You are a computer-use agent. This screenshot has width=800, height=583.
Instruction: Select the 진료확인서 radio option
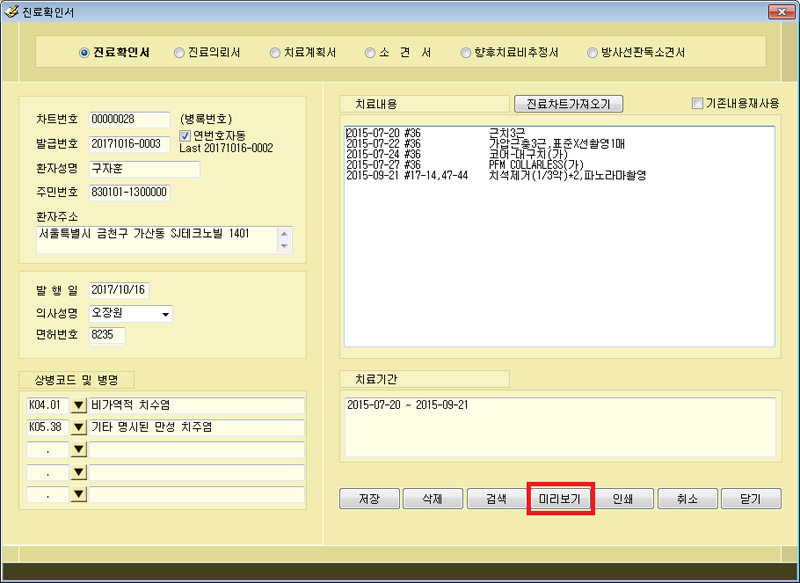click(x=84, y=52)
